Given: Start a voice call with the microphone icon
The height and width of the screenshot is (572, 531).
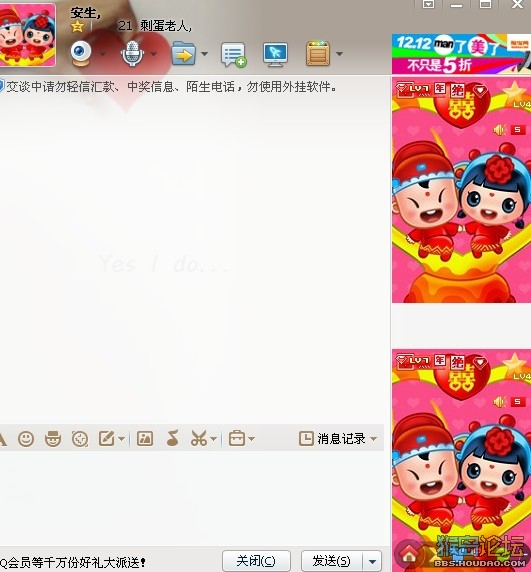Looking at the screenshot, I should click(x=132, y=53).
